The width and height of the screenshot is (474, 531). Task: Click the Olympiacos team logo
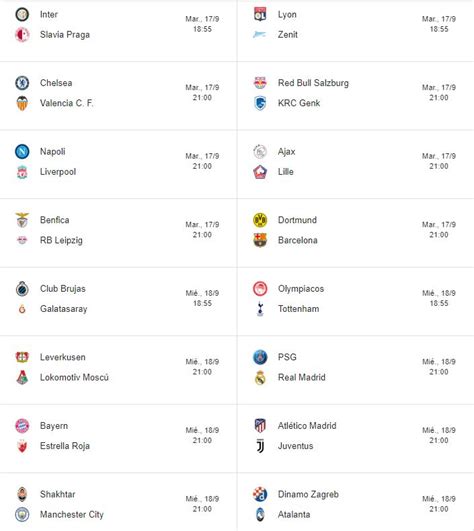click(260, 289)
